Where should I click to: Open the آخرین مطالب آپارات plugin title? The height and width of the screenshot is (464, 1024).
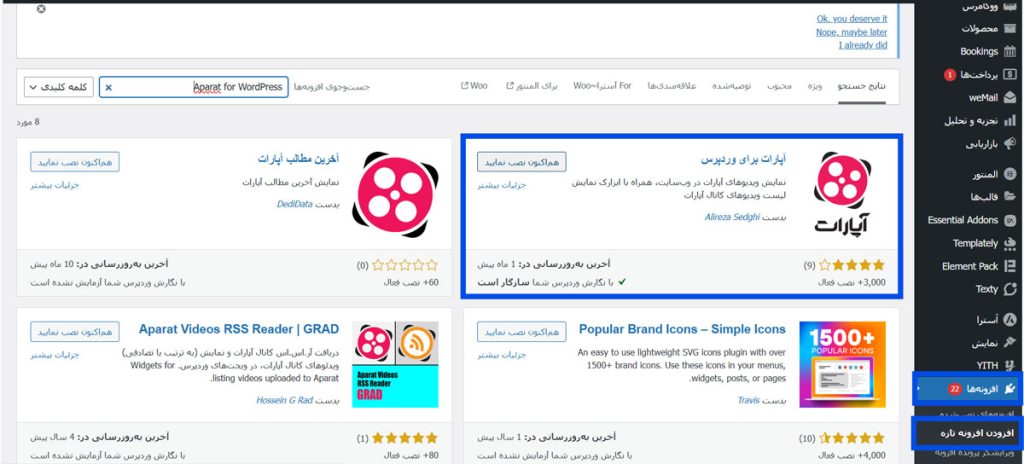(298, 159)
